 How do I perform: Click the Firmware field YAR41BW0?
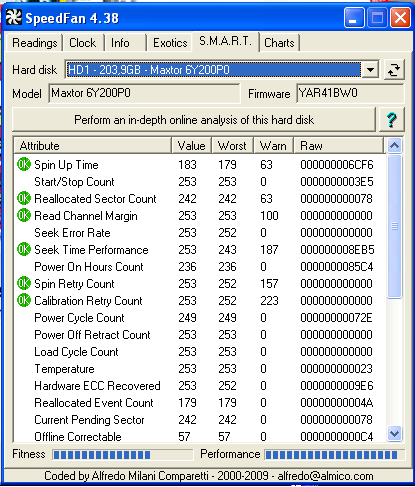[350, 93]
